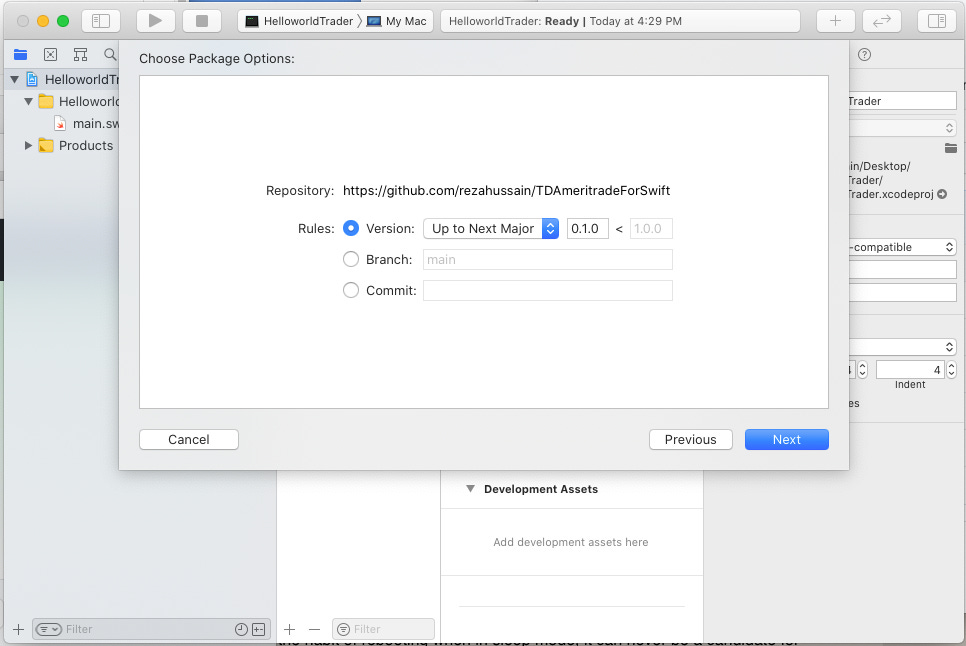Add a new file with the navigator plus button
This screenshot has width=966, height=646.
(x=18, y=629)
